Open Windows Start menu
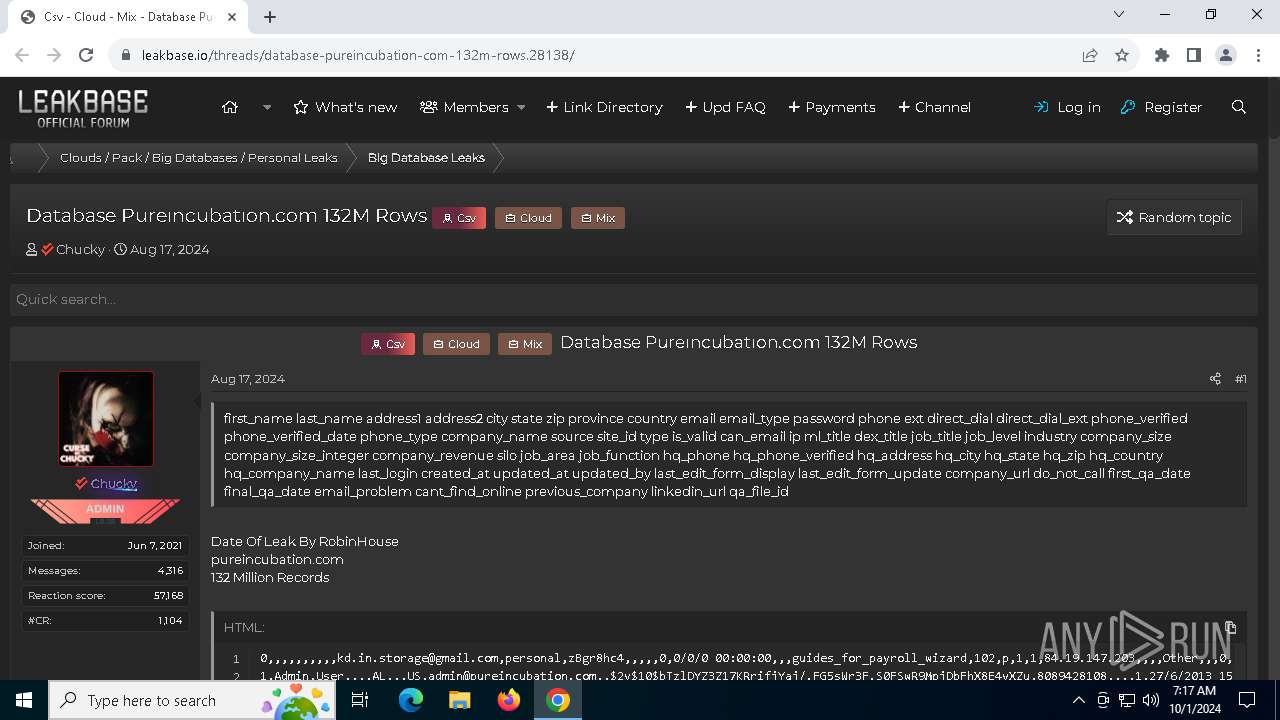 (x=24, y=700)
